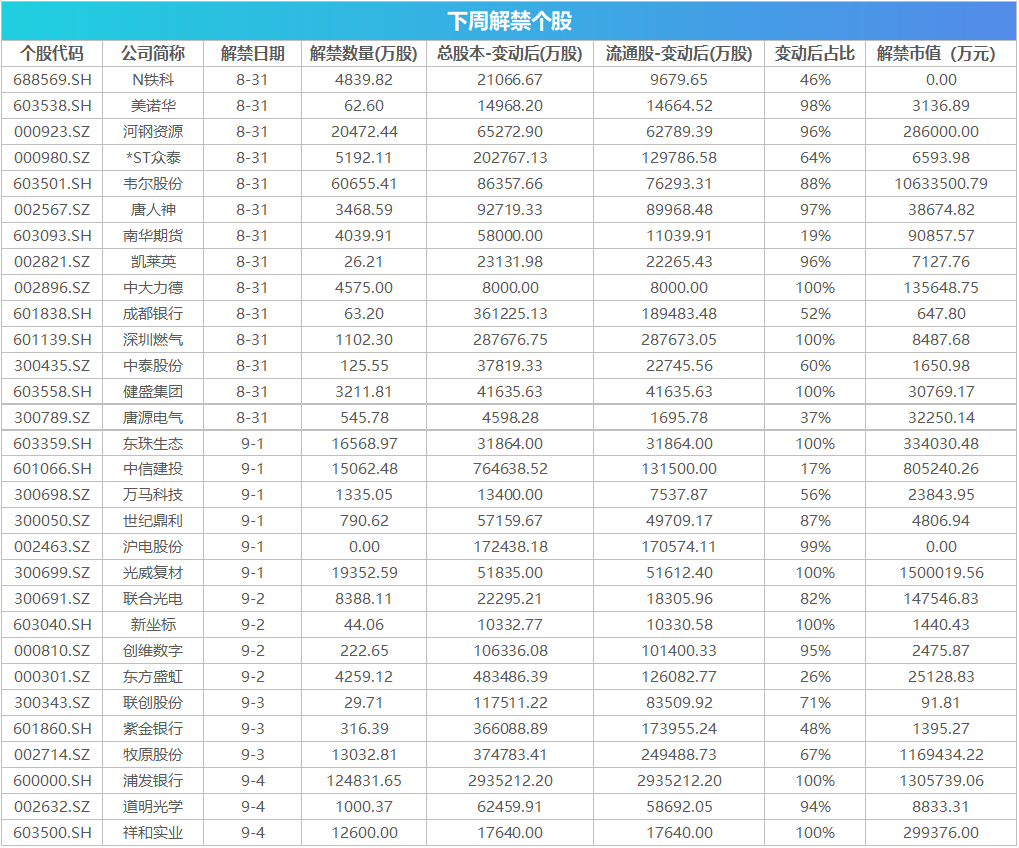Click company name 凯莱英
This screenshot has width=1019, height=848.
153,262
